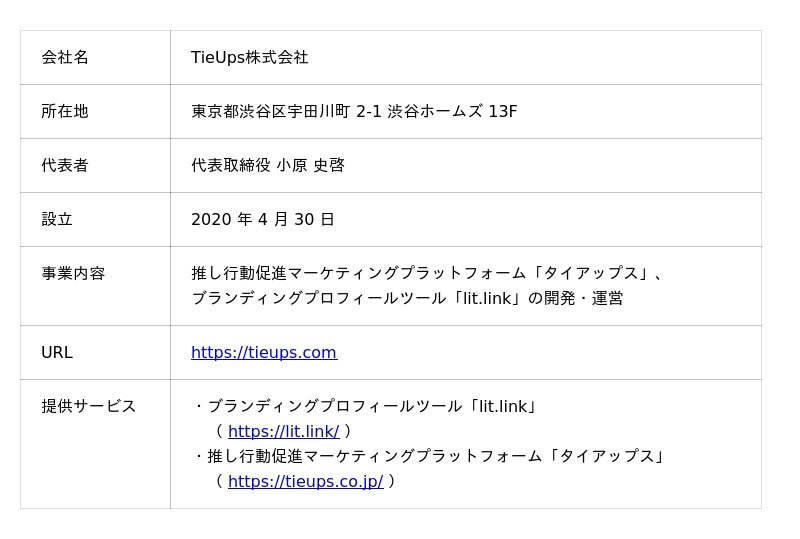Click the founding date 2020 年 4 月 30 日
Image resolution: width=800 pixels, height=539 pixels.
coord(263,219)
